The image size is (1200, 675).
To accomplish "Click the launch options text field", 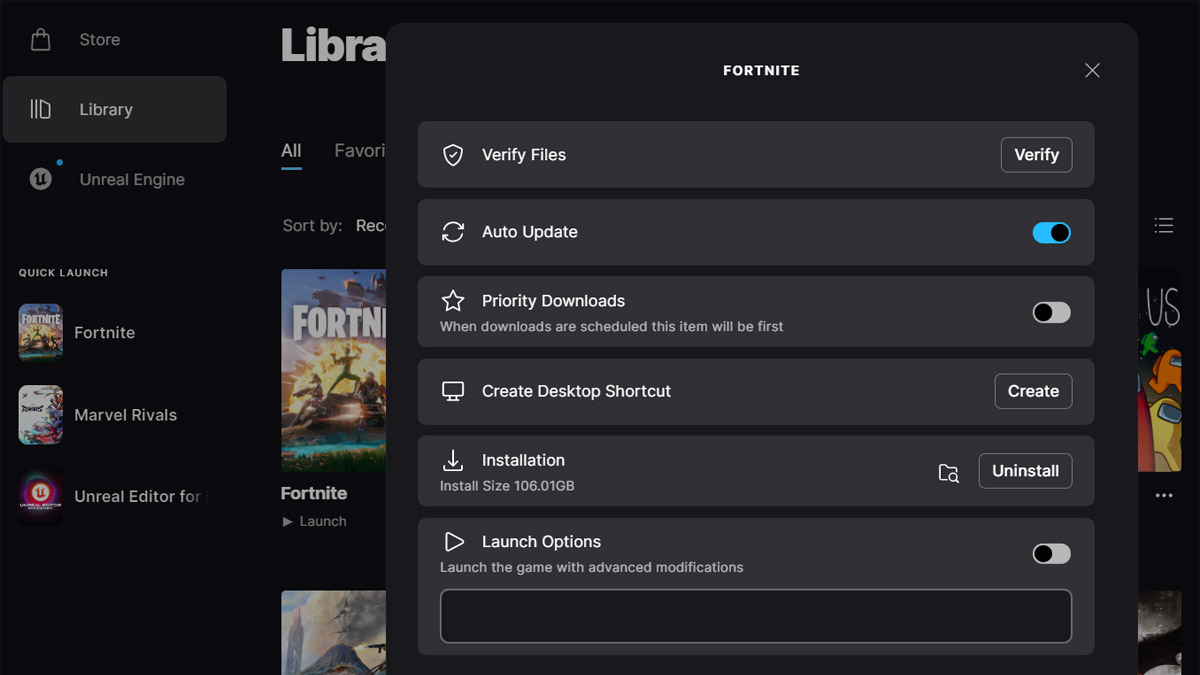I will pyautogui.click(x=756, y=616).
